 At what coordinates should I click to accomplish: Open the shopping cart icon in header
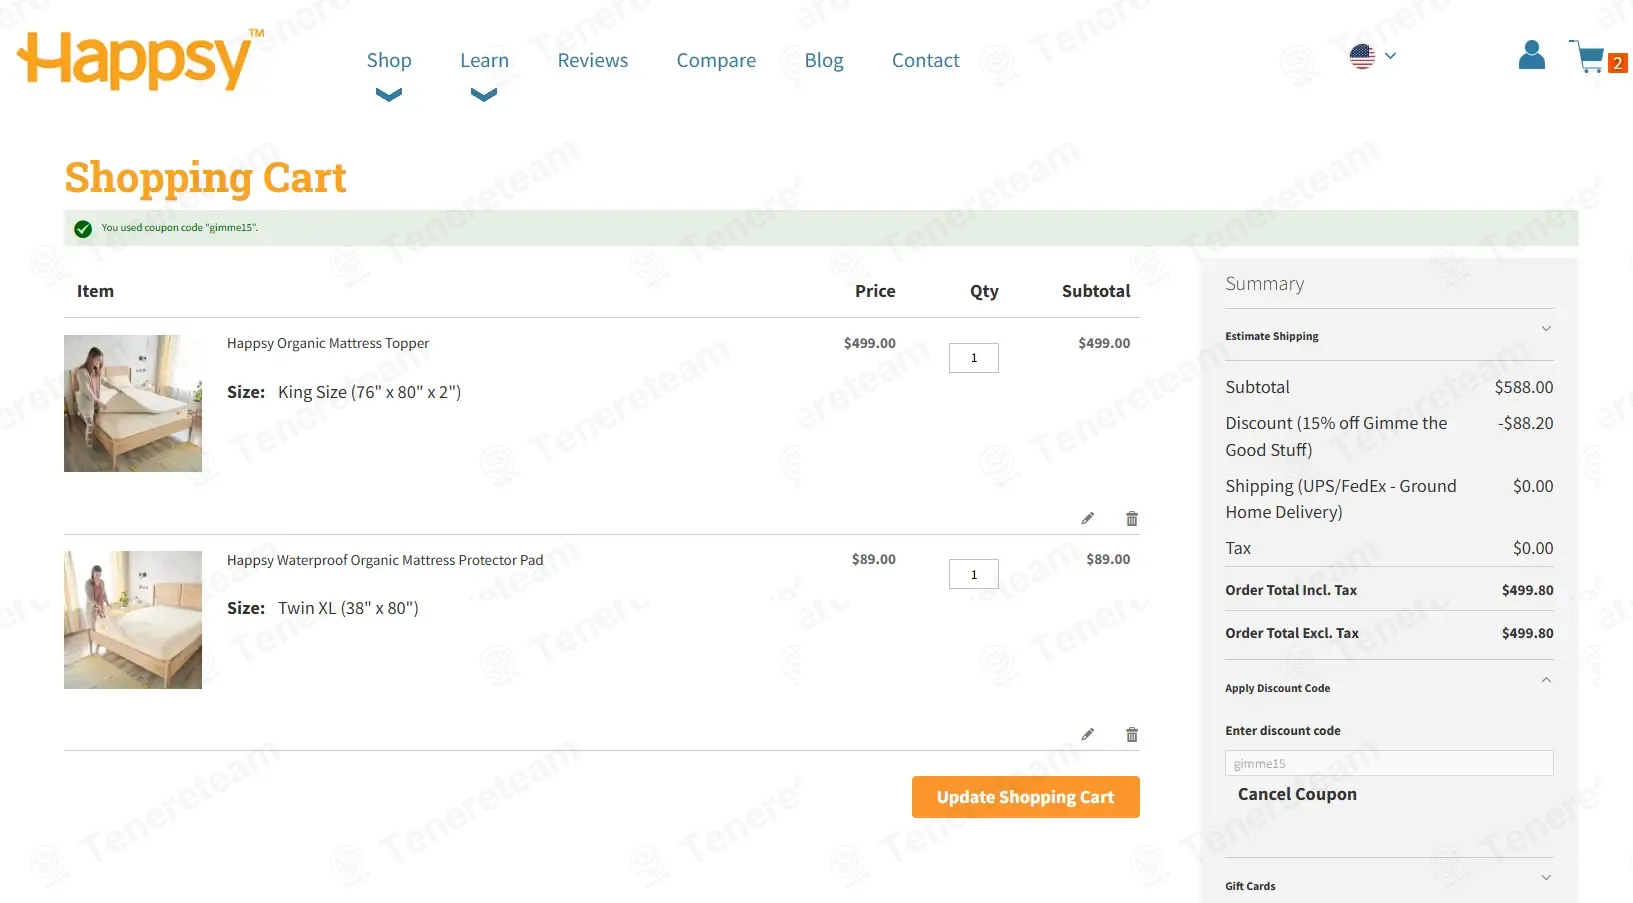[x=1587, y=57]
